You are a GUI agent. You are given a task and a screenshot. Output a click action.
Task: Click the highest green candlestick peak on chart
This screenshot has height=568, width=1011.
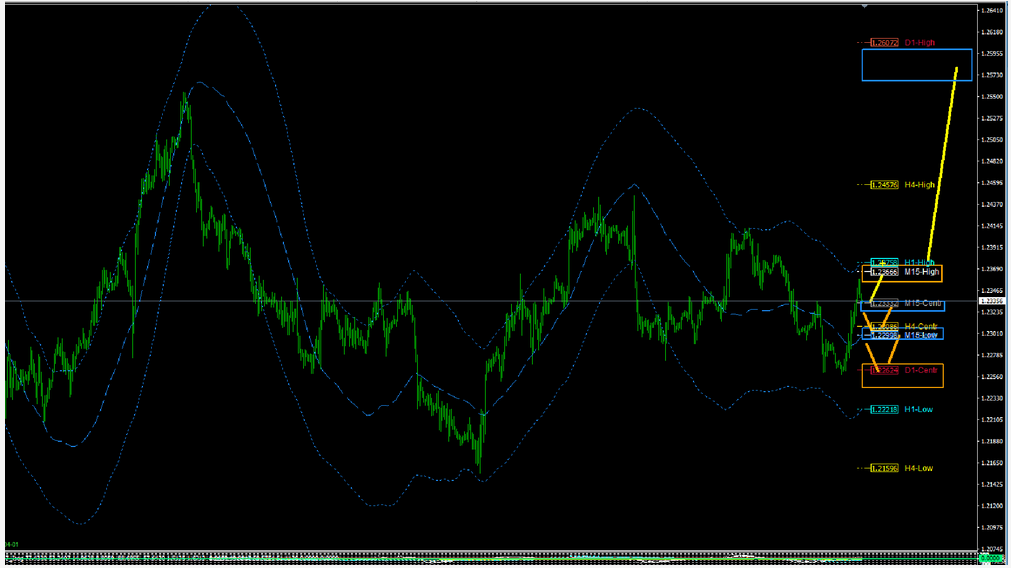185,96
